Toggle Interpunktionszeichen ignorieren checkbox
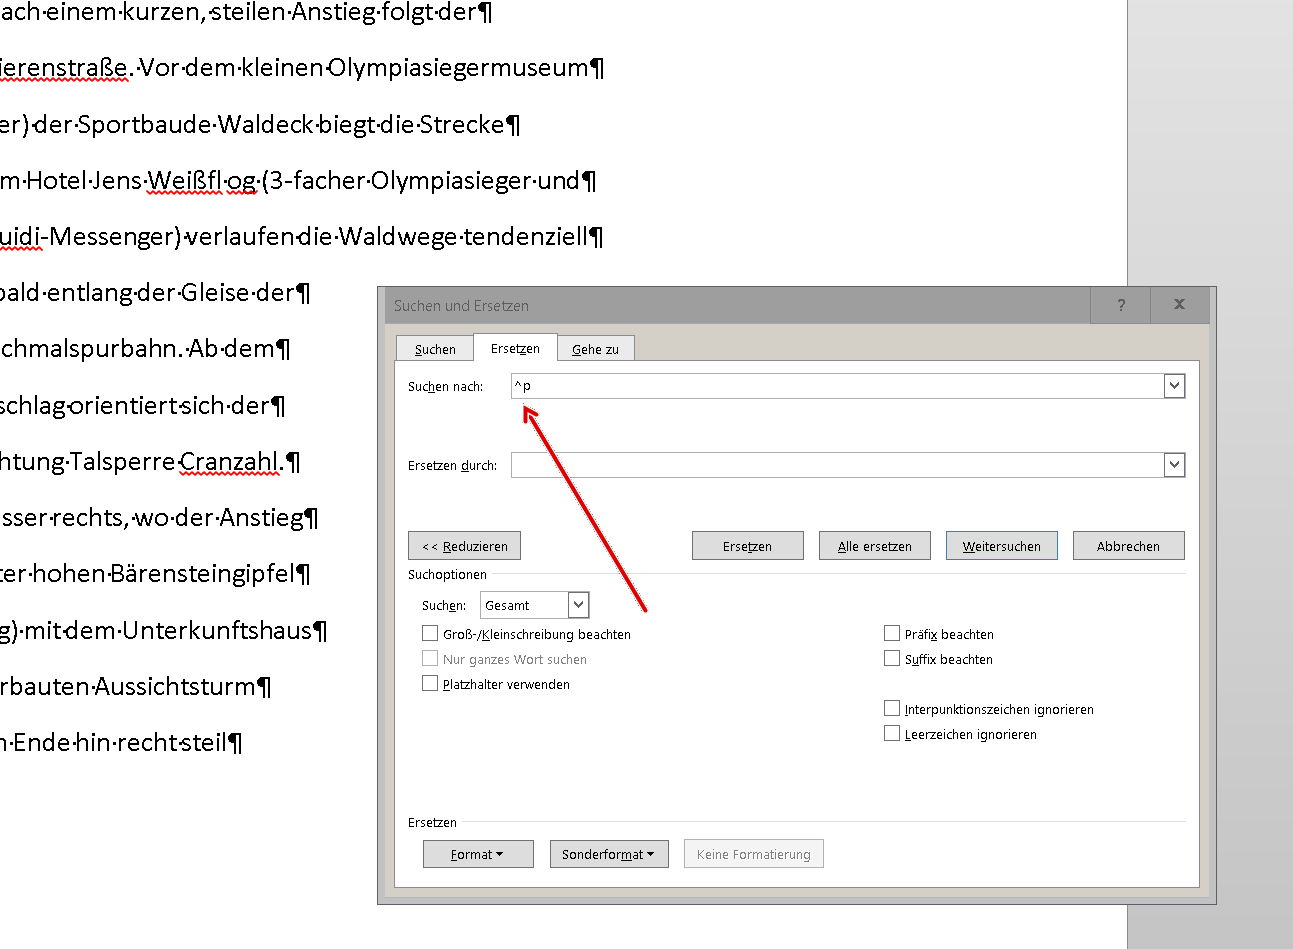The height and width of the screenshot is (949, 1293). 892,708
